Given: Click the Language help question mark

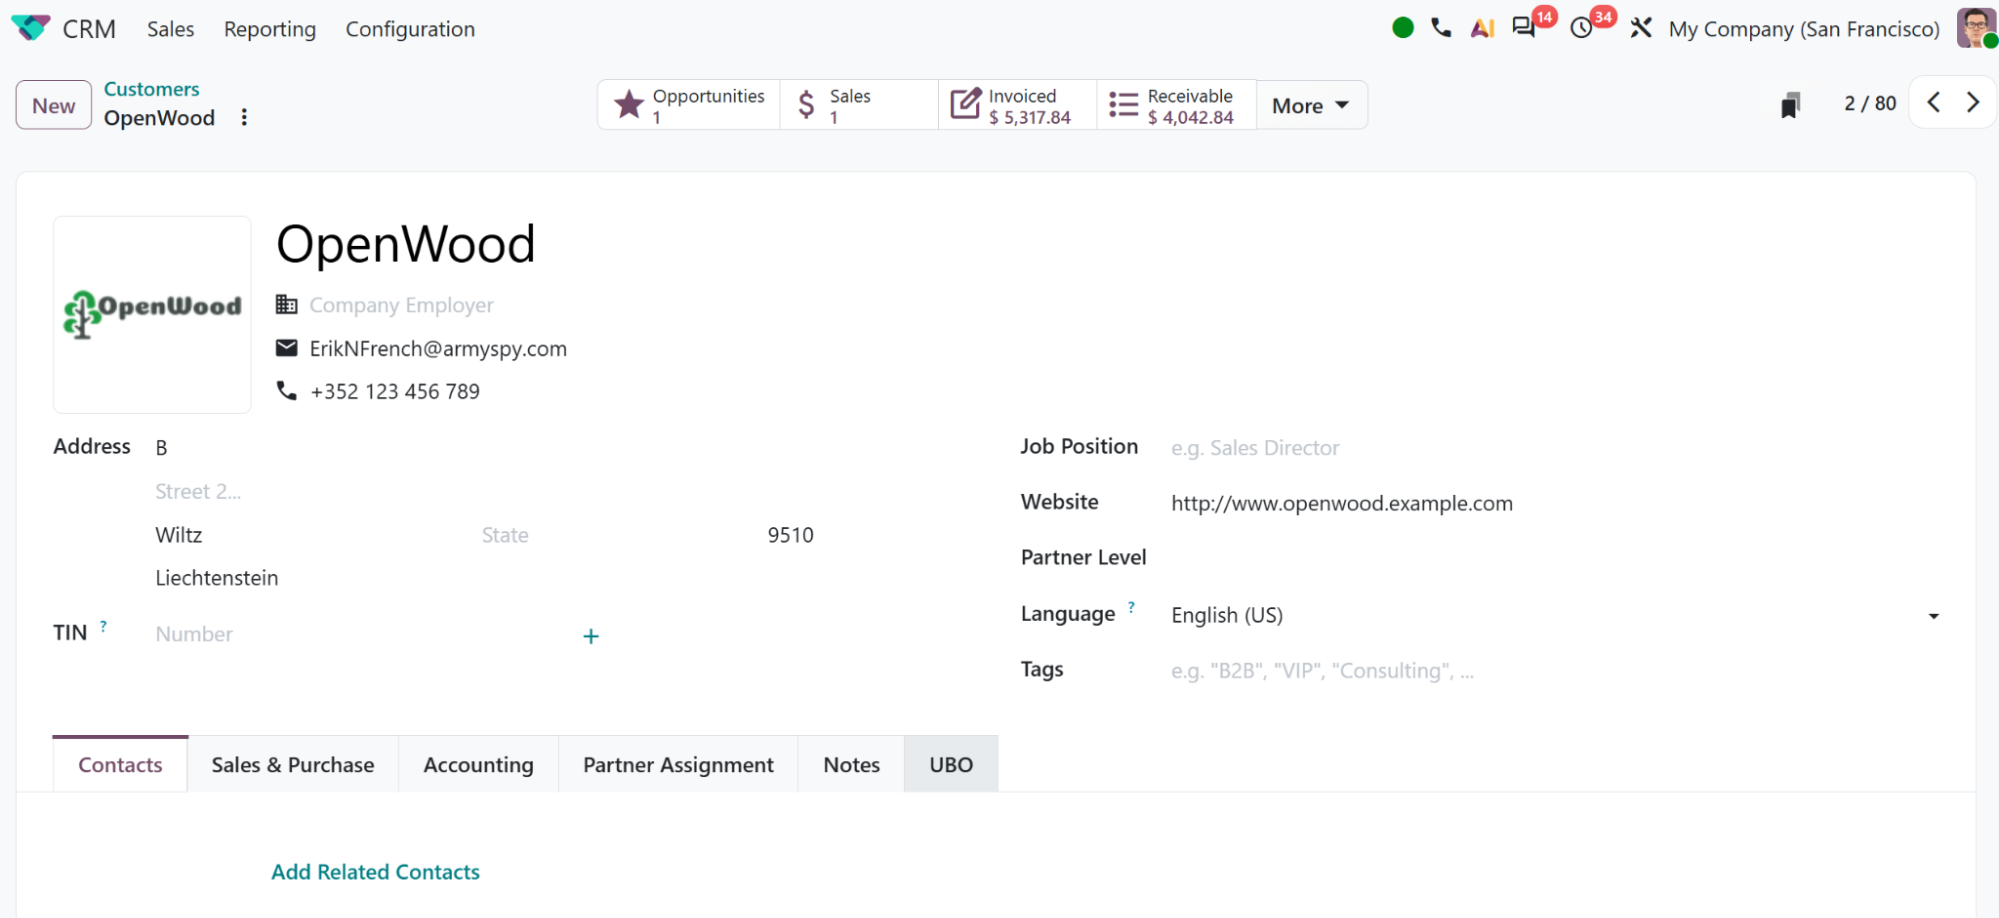Looking at the screenshot, I should click(x=1131, y=607).
